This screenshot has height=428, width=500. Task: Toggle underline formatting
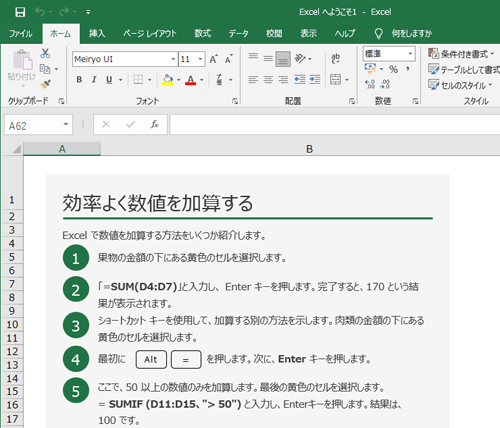(109, 80)
